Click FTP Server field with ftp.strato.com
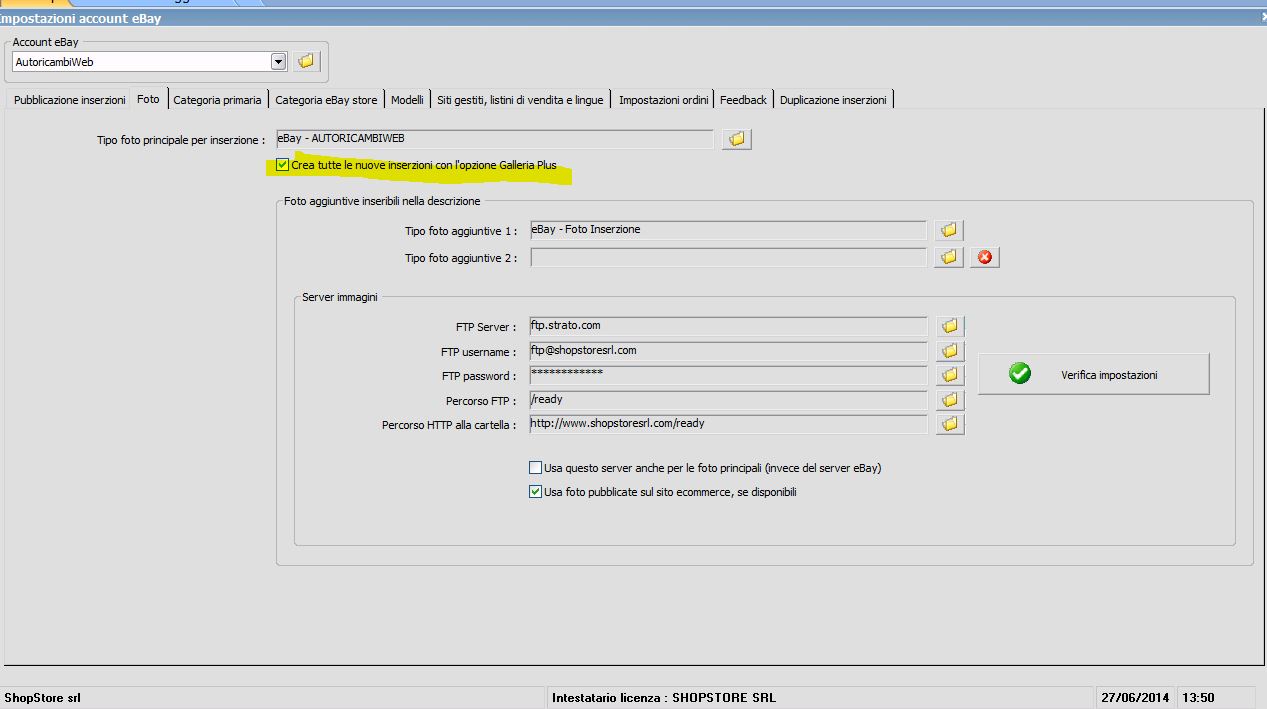Screen dimensions: 1267x709 [728, 326]
